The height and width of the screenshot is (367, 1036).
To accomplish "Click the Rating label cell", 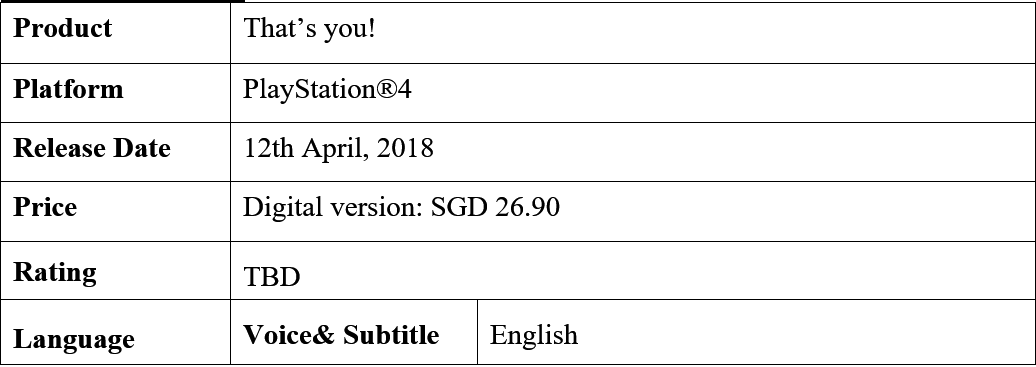I will tap(115, 270).
